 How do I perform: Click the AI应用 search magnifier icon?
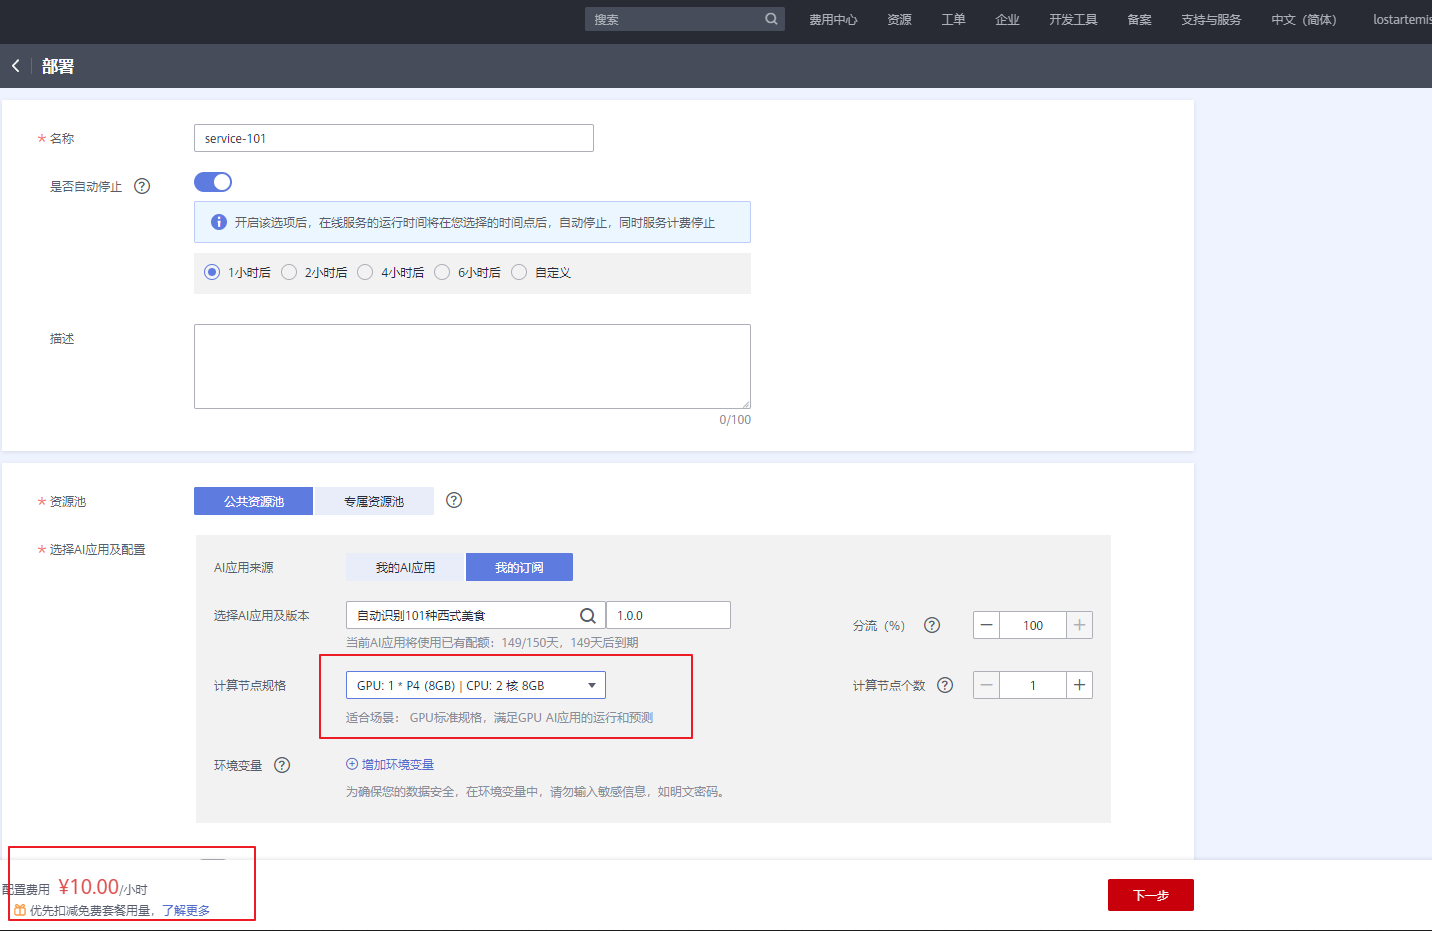click(x=588, y=616)
